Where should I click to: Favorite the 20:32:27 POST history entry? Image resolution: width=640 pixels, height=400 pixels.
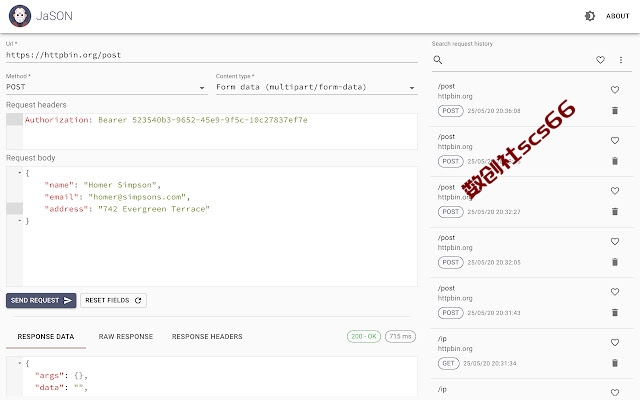(615, 191)
